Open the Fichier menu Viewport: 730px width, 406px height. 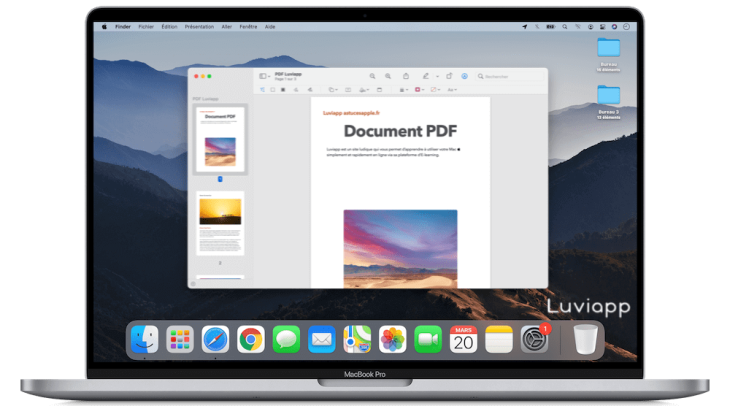[146, 27]
